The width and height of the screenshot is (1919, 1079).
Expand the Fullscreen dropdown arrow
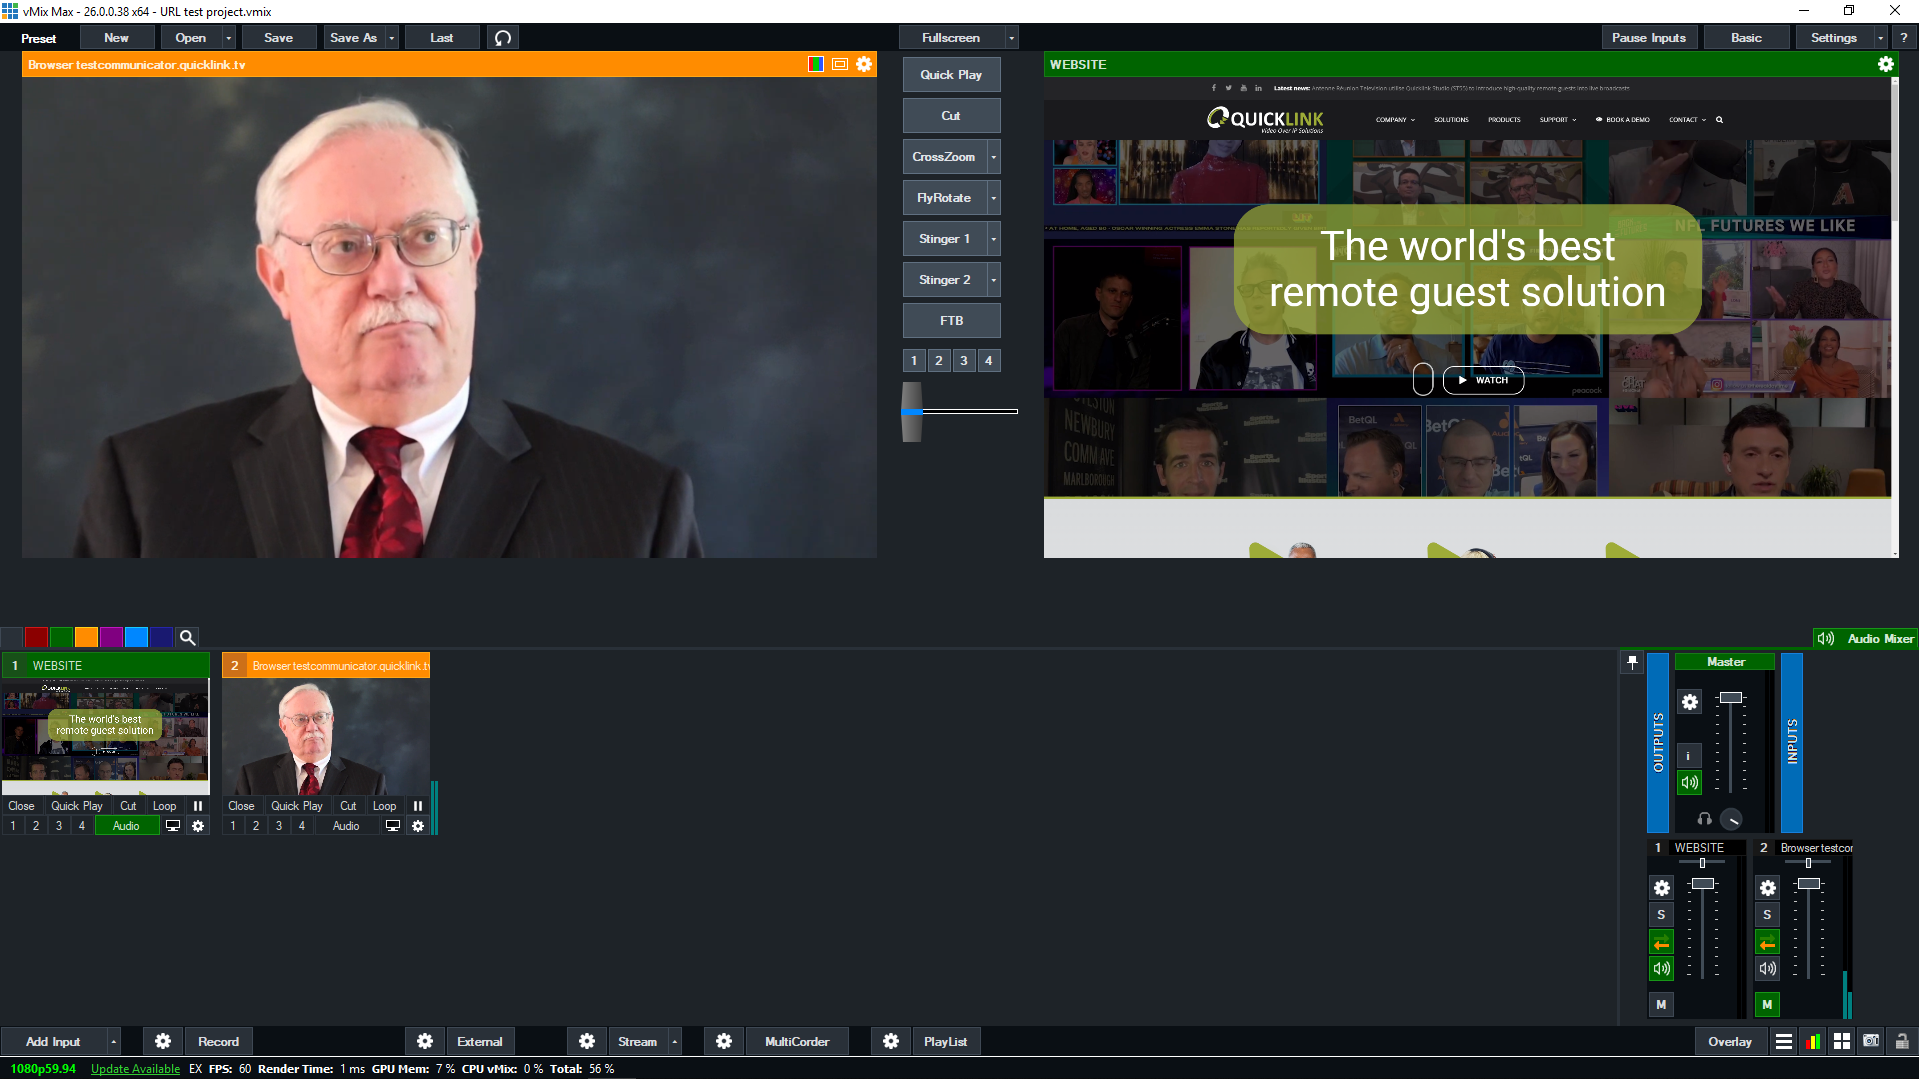(1012, 38)
